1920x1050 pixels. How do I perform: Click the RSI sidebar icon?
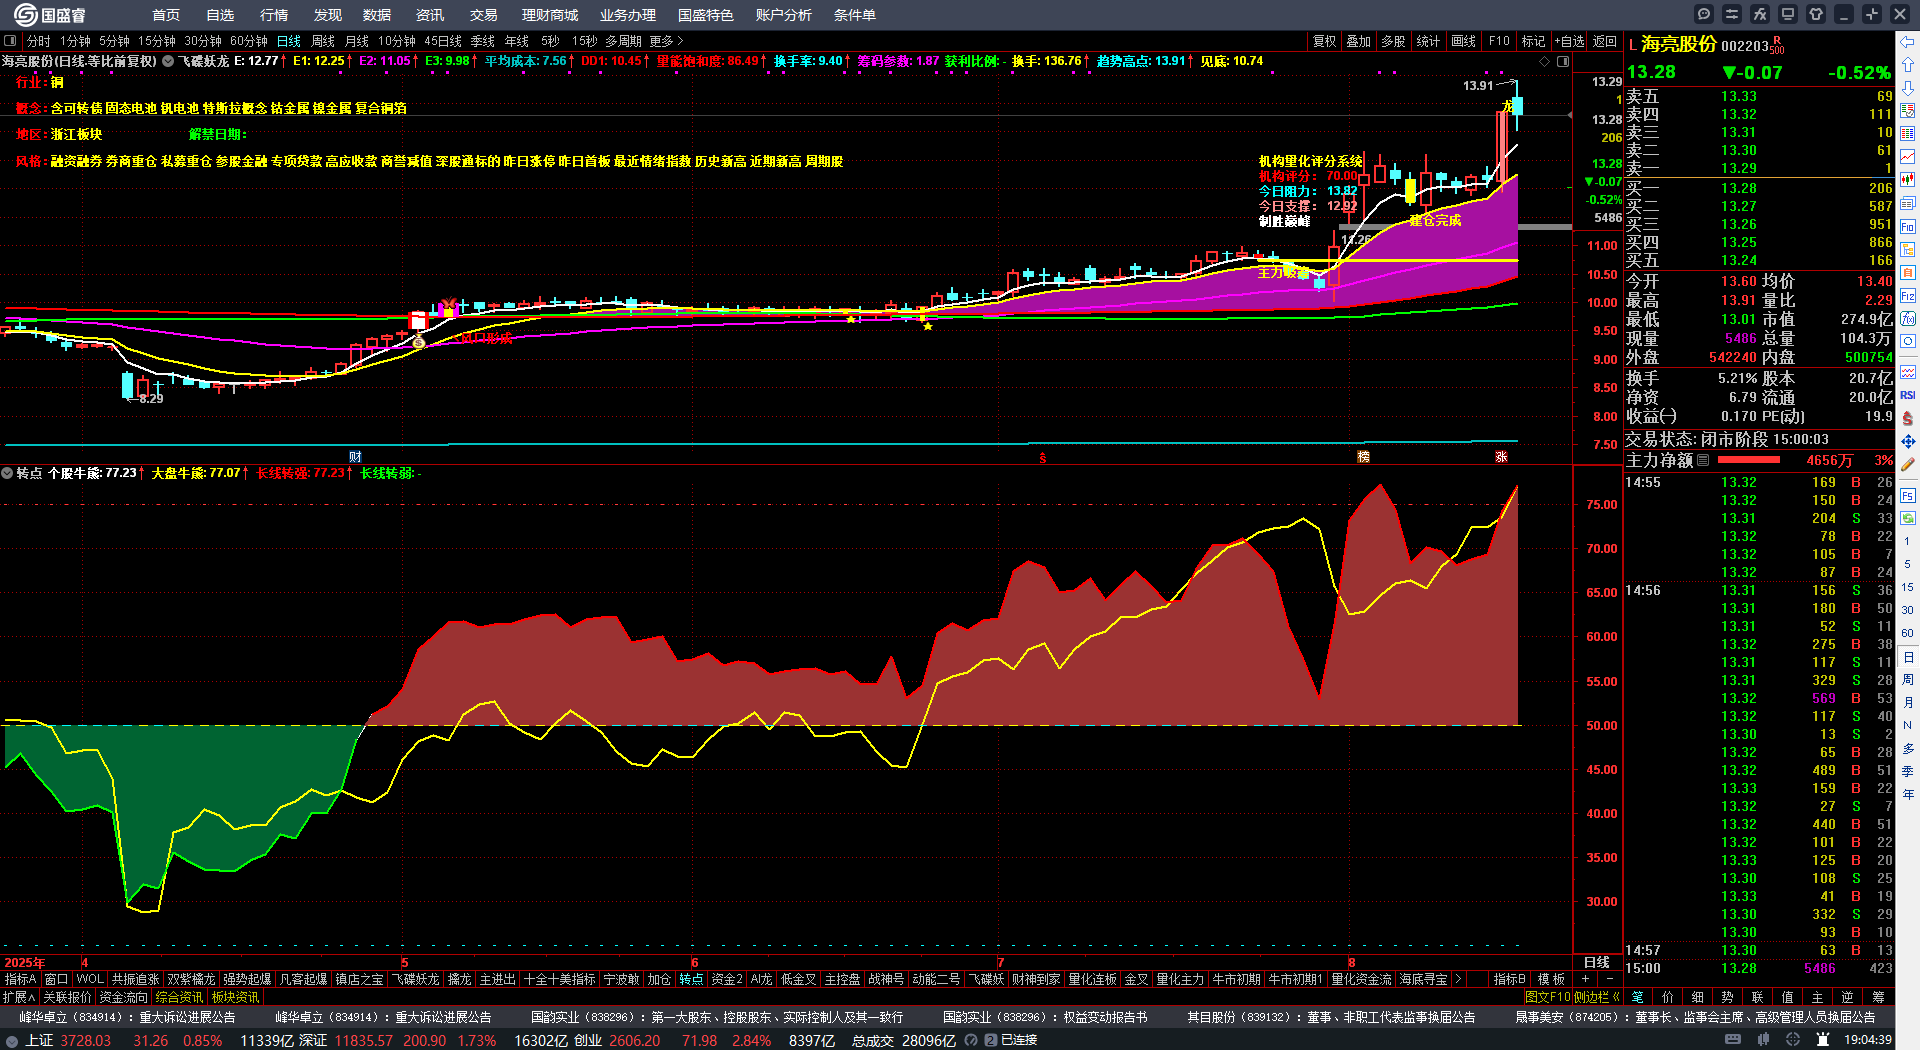1908,395
